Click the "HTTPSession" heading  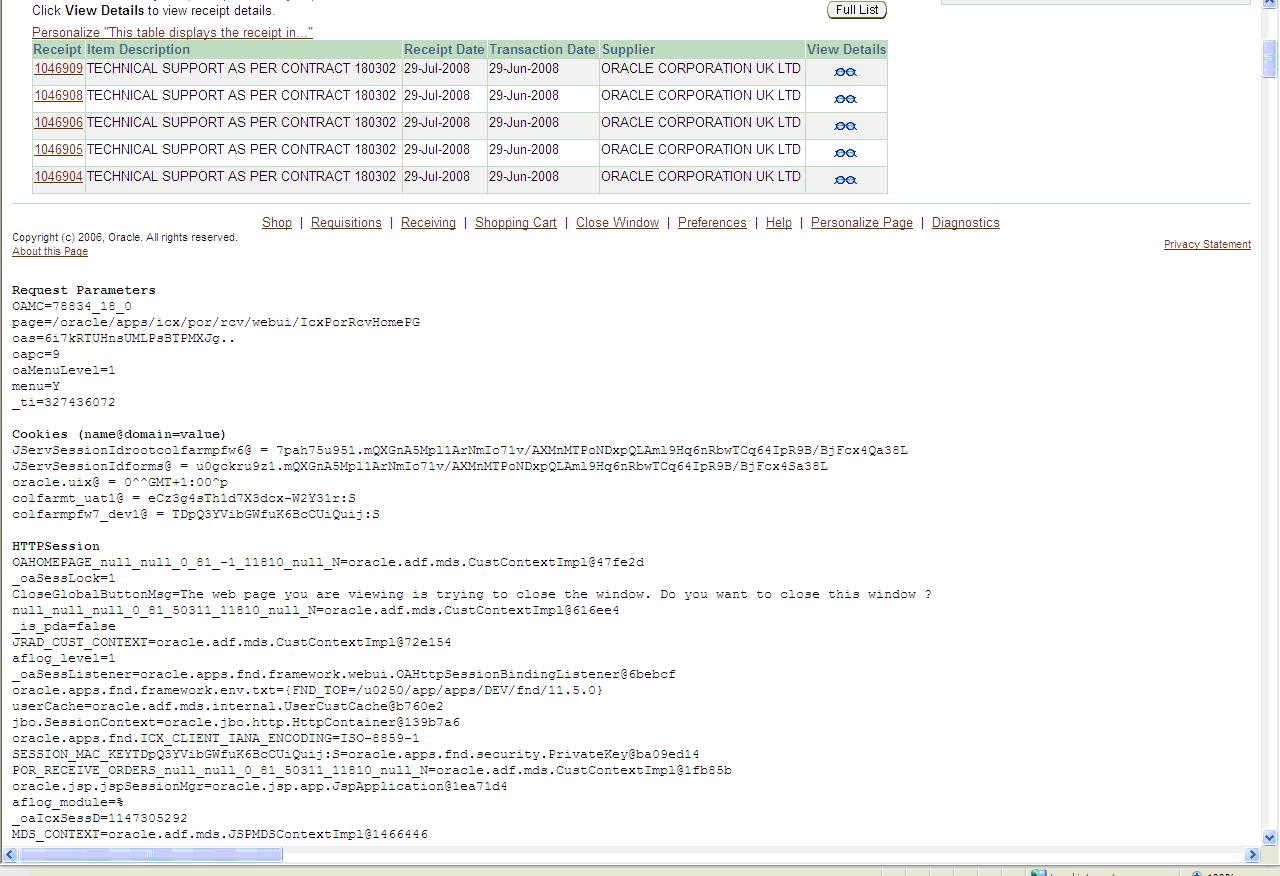click(56, 546)
